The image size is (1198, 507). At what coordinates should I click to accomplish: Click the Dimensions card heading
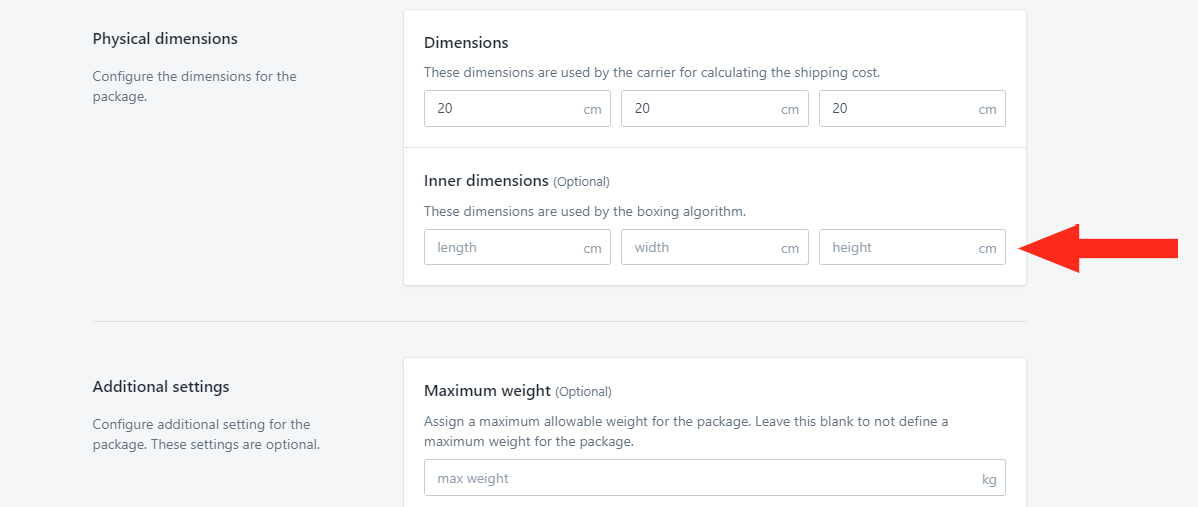click(x=466, y=43)
